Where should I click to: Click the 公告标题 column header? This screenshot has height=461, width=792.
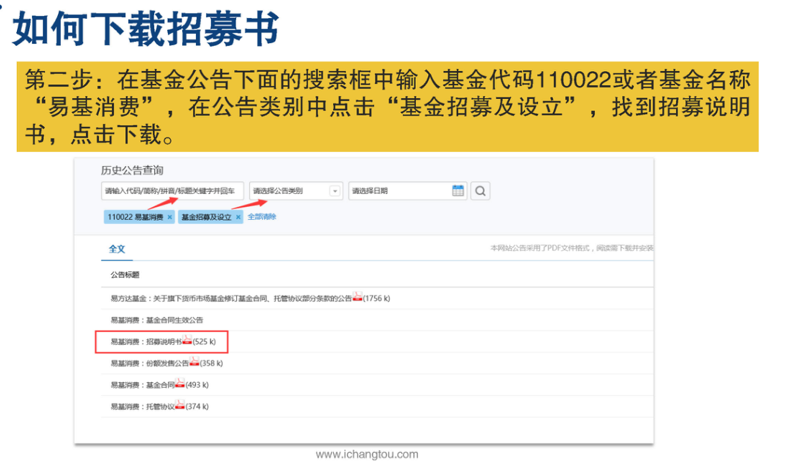coord(125,275)
